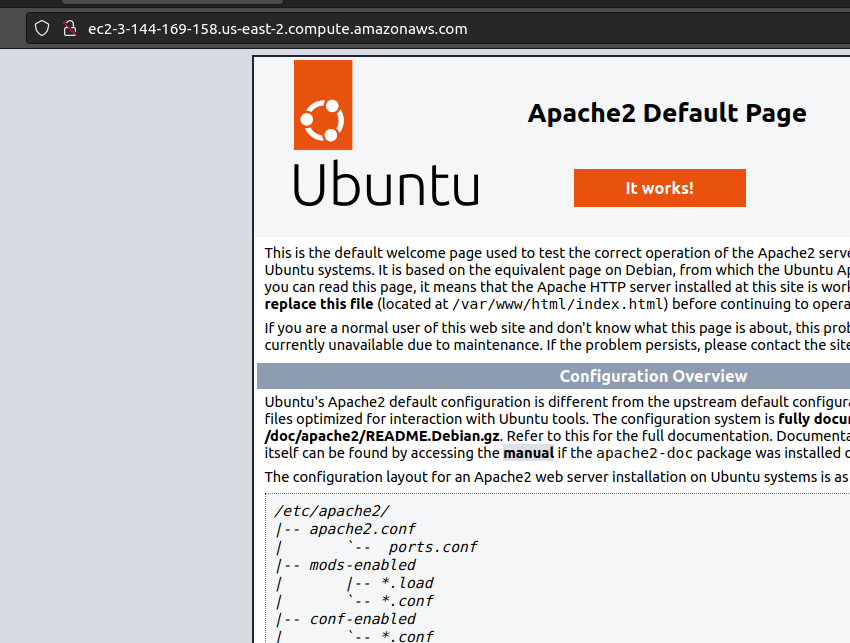Click the "/doc/apache2/README.Debian.gz" bold path
850x643 pixels.
(382, 436)
